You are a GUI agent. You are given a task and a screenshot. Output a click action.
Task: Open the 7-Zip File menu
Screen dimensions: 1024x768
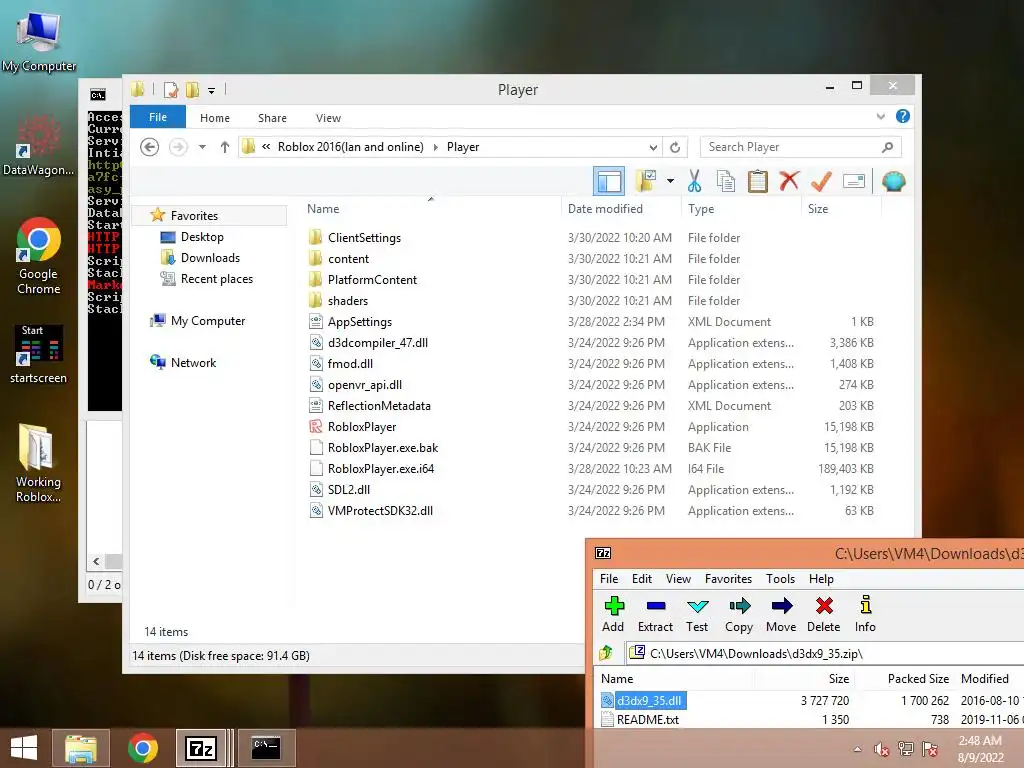tap(609, 579)
